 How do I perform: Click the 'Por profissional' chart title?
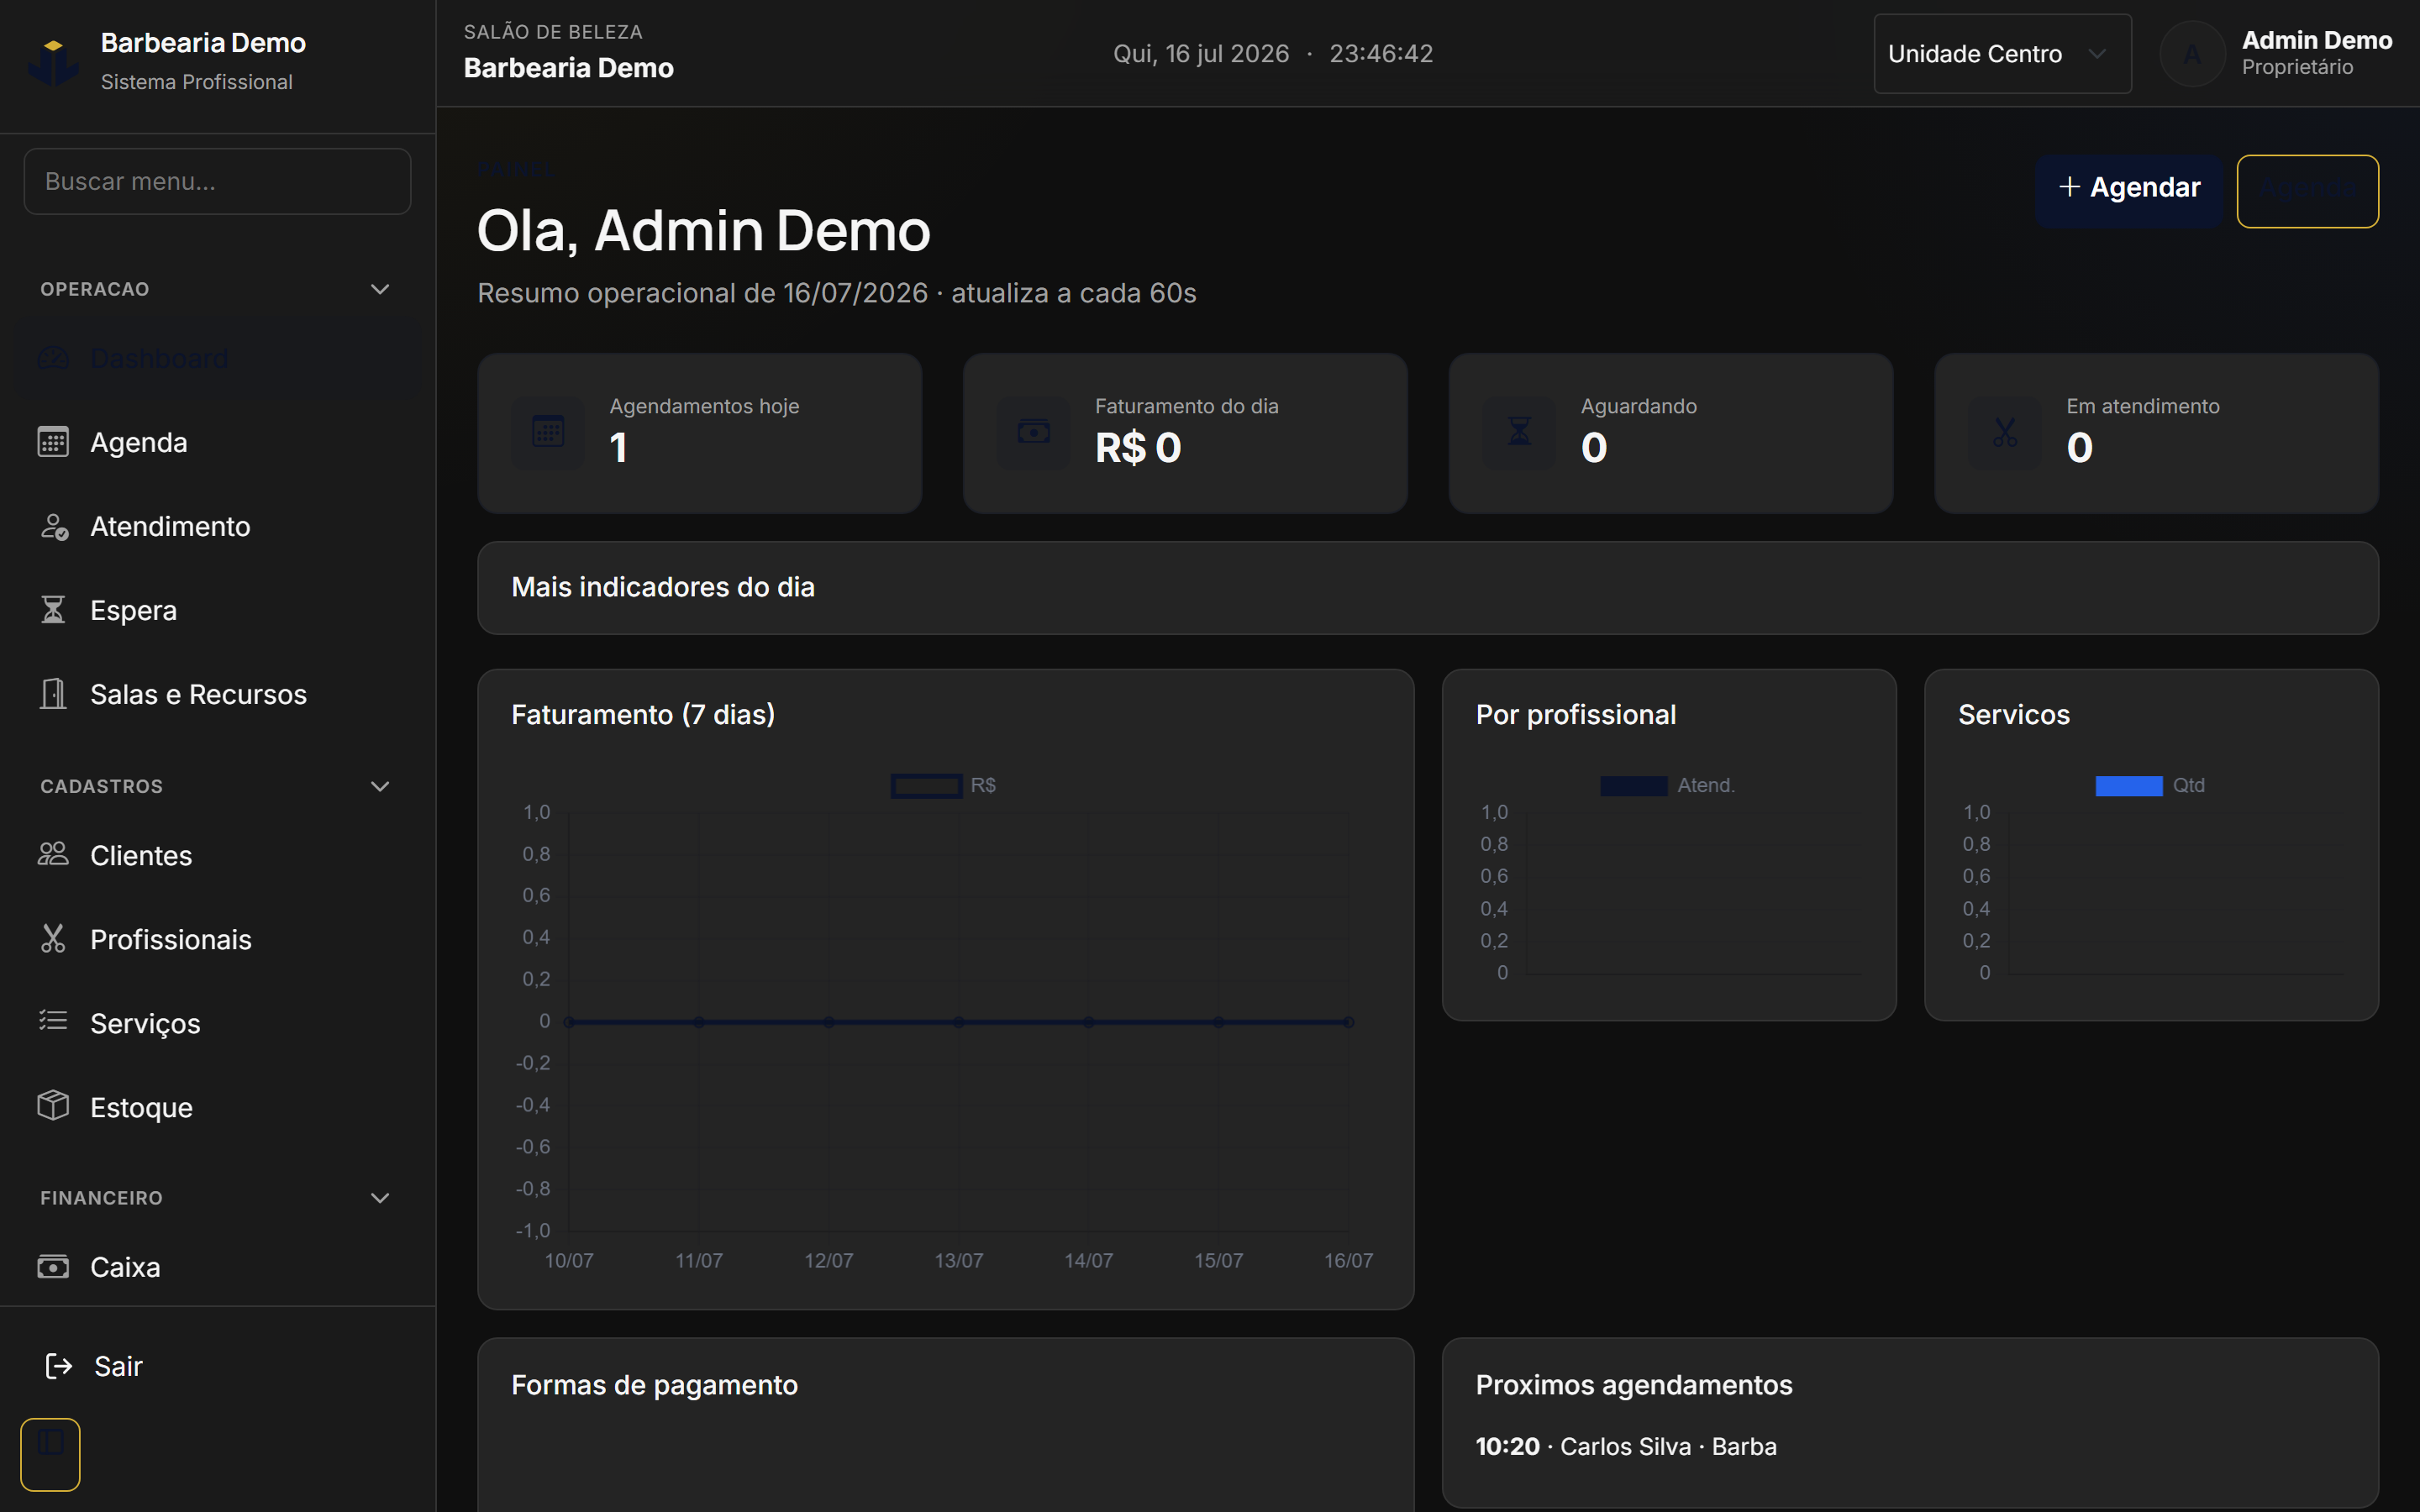tap(1575, 715)
